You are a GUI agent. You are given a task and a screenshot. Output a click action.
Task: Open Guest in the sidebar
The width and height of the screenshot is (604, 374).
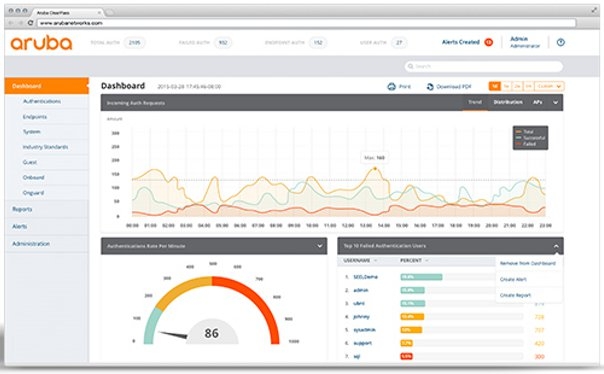30,162
